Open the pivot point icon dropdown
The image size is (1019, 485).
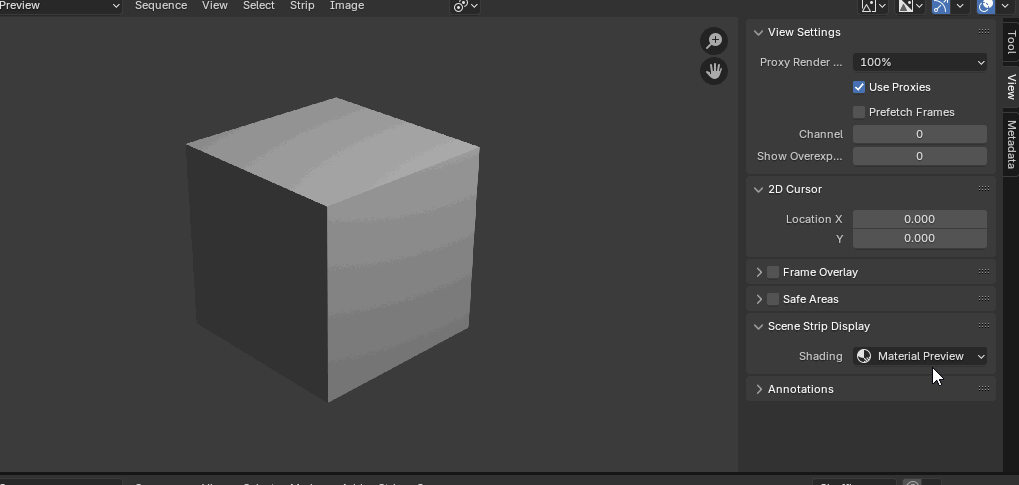click(x=465, y=6)
